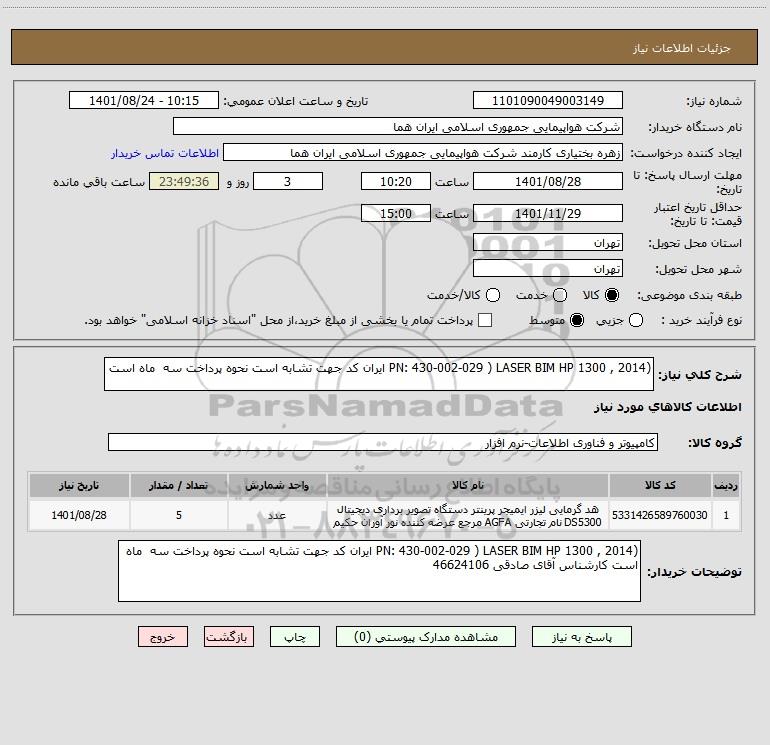The width and height of the screenshot is (770, 745).
Task: Click the price validity date 1401/11/29 field
Action: 547,214
